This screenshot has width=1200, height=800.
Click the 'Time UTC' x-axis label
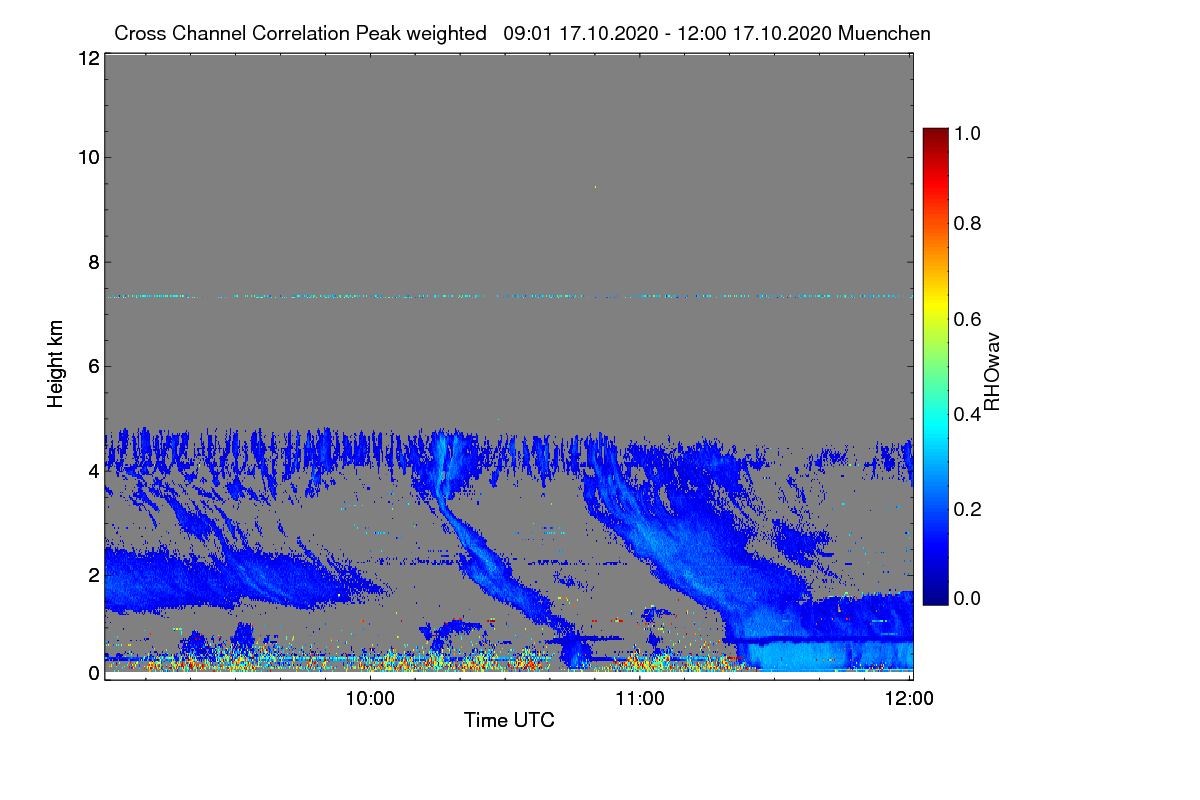click(x=509, y=720)
